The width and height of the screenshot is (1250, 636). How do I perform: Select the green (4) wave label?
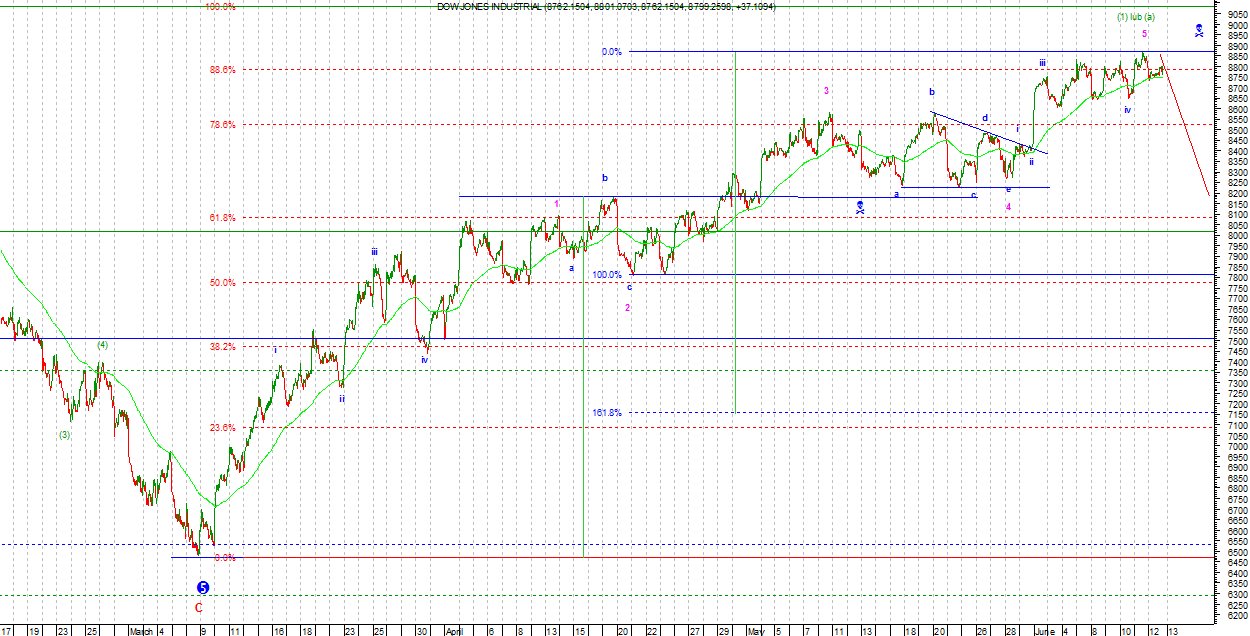pos(102,345)
